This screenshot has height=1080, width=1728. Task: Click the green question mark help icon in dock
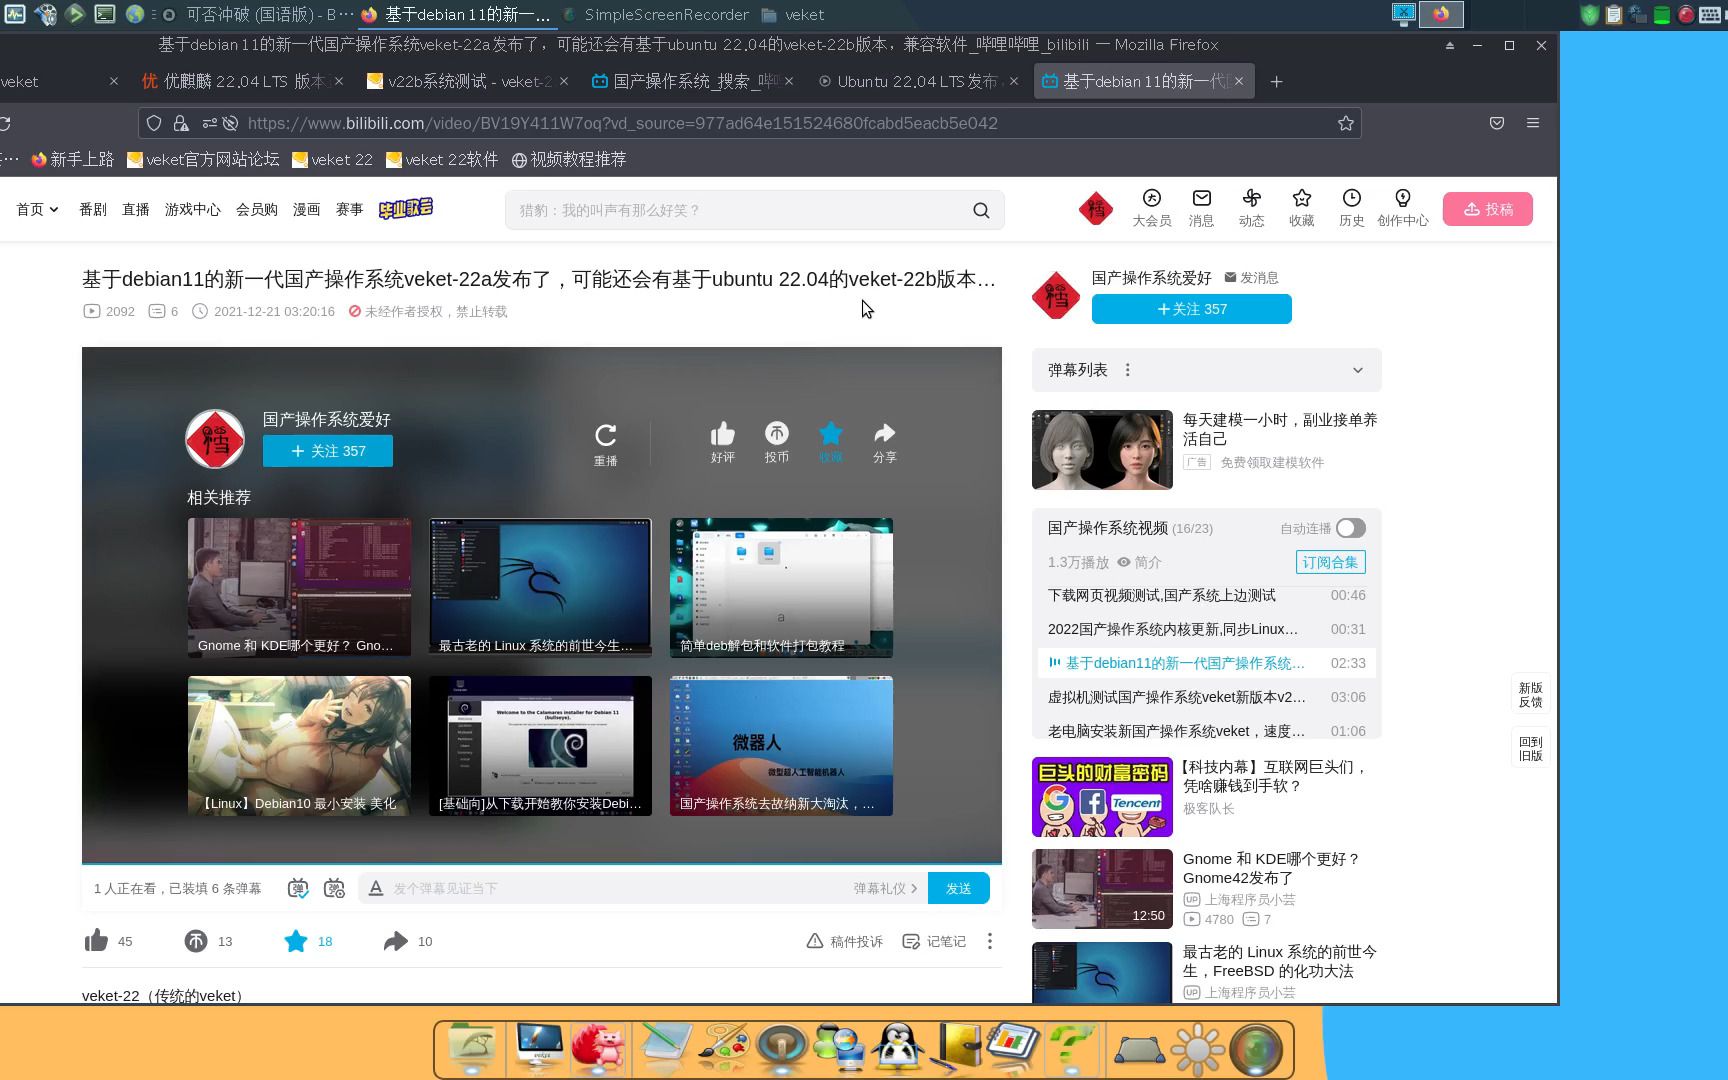[1070, 1047]
